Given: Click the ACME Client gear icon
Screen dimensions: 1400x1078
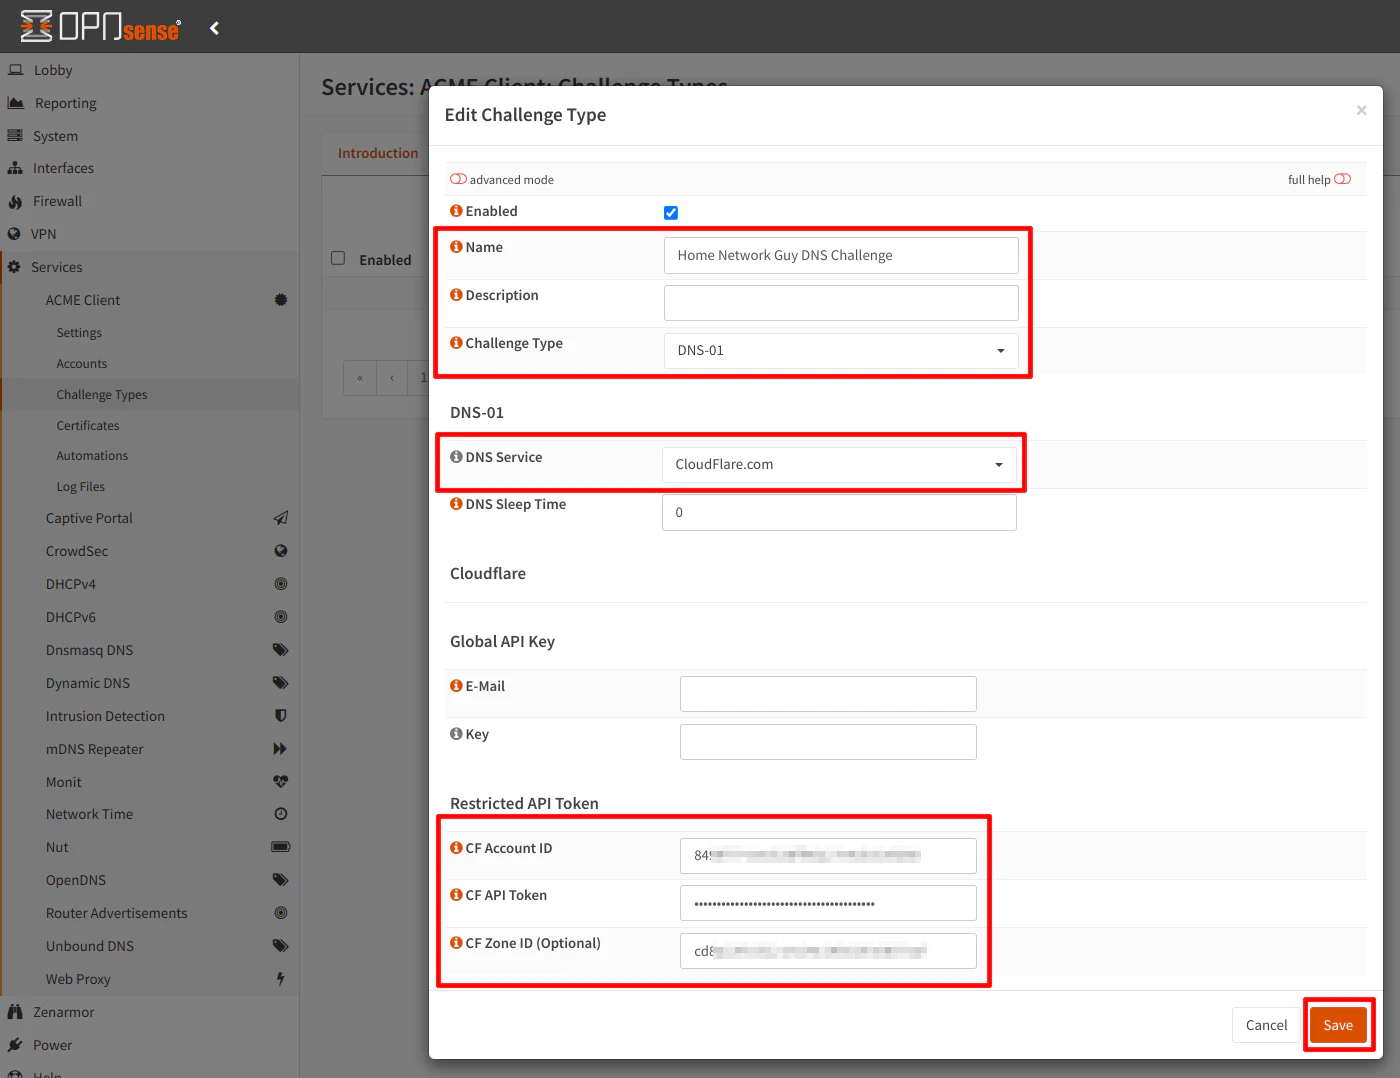Looking at the screenshot, I should (281, 300).
